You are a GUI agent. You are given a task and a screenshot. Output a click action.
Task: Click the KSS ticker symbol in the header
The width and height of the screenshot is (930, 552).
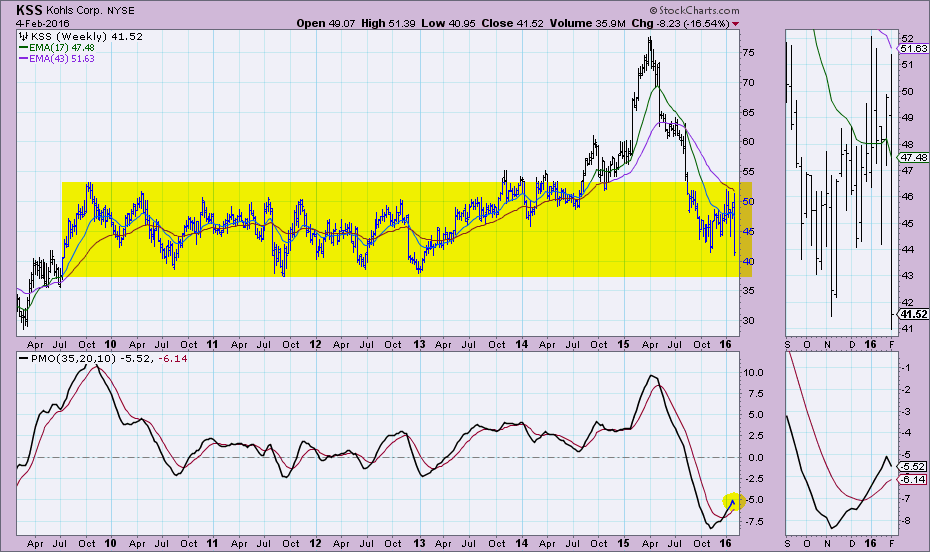tap(28, 10)
